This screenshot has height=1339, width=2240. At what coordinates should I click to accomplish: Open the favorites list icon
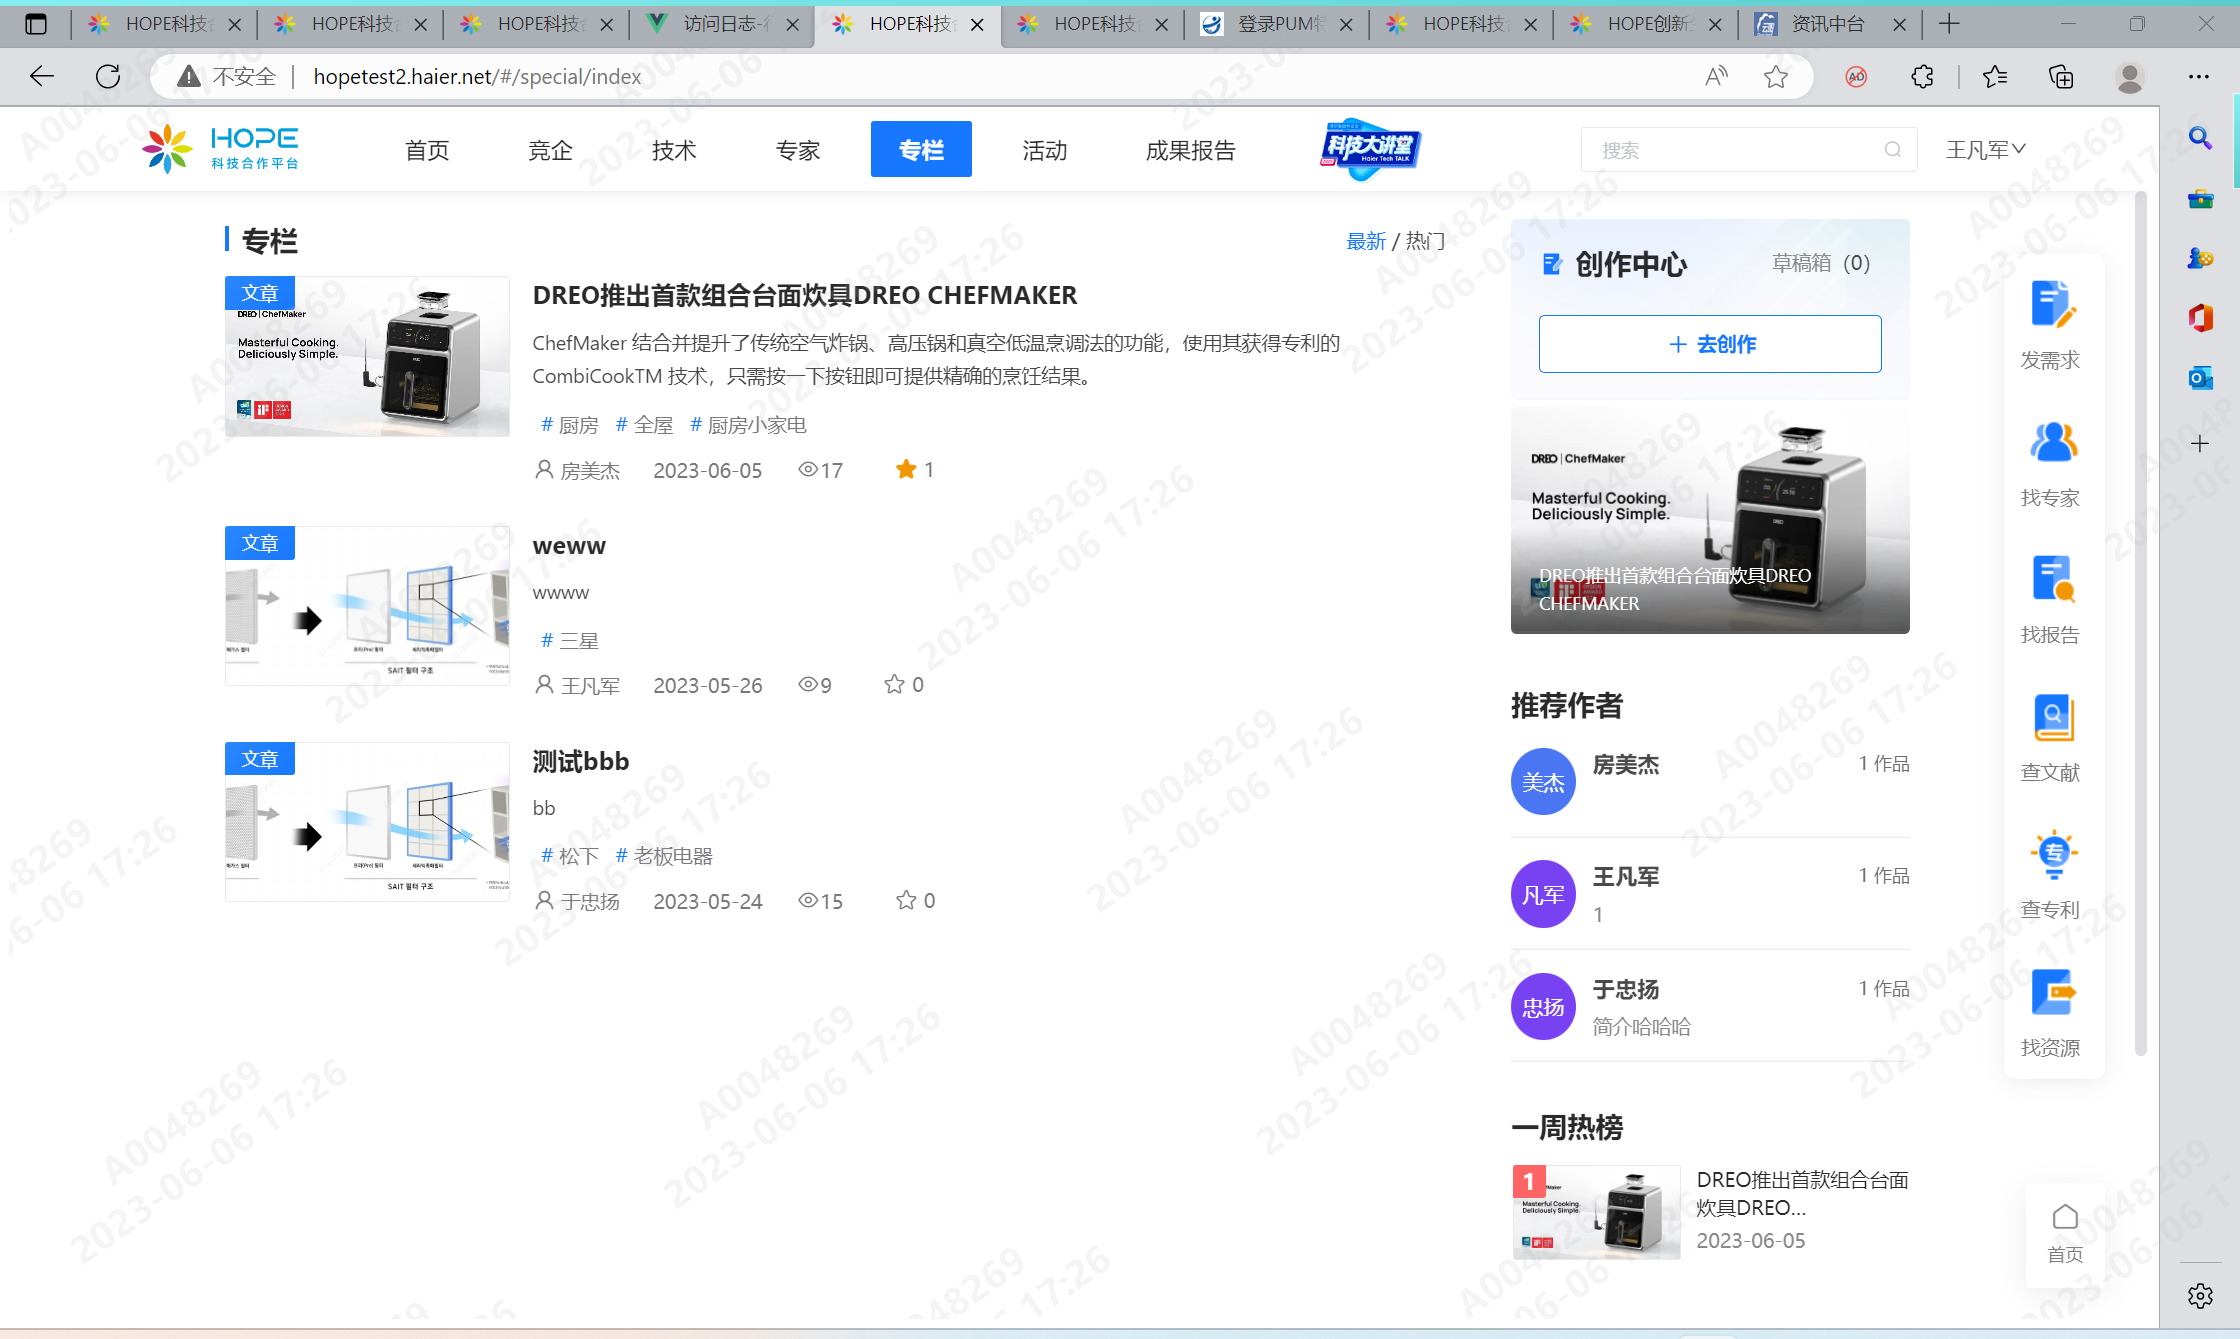[1995, 76]
